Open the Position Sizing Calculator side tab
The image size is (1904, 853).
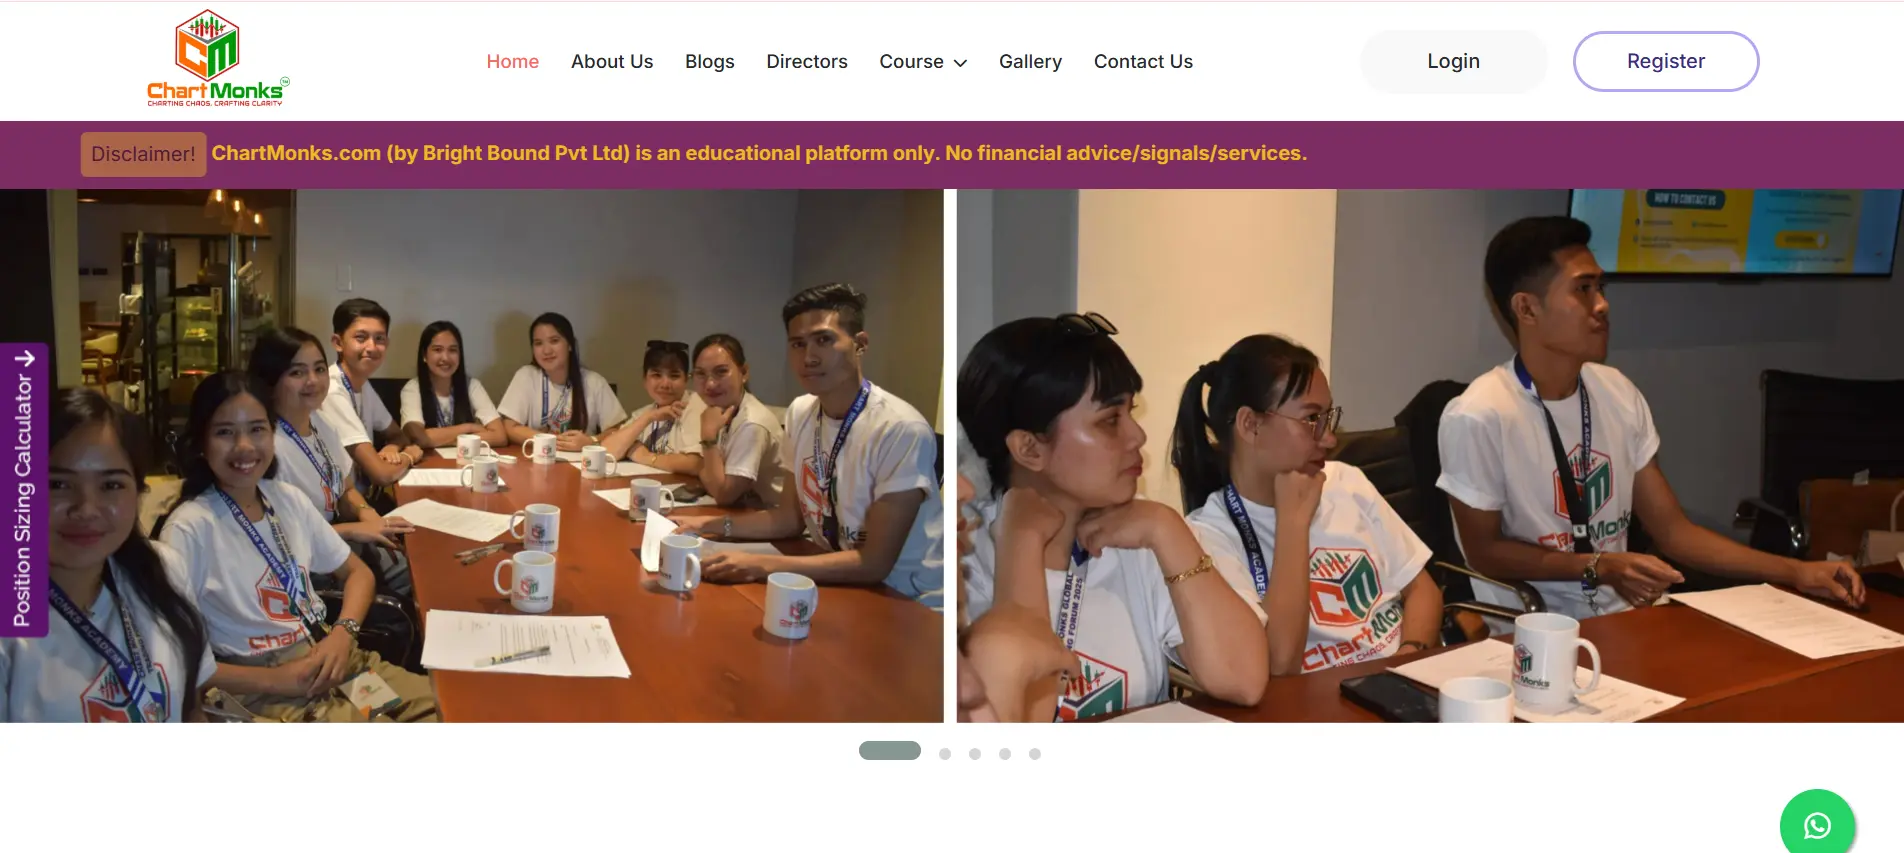point(24,490)
